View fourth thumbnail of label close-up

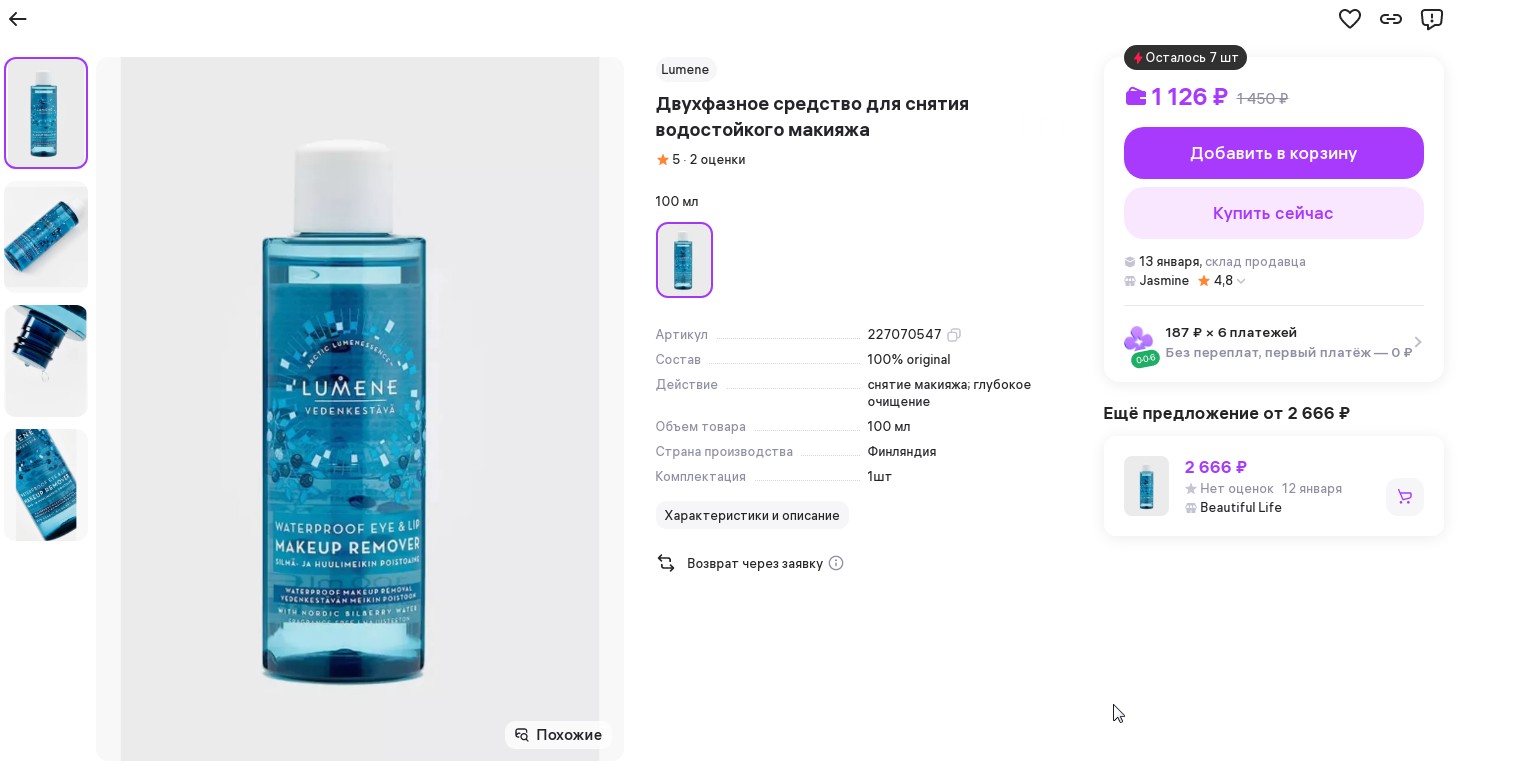46,485
